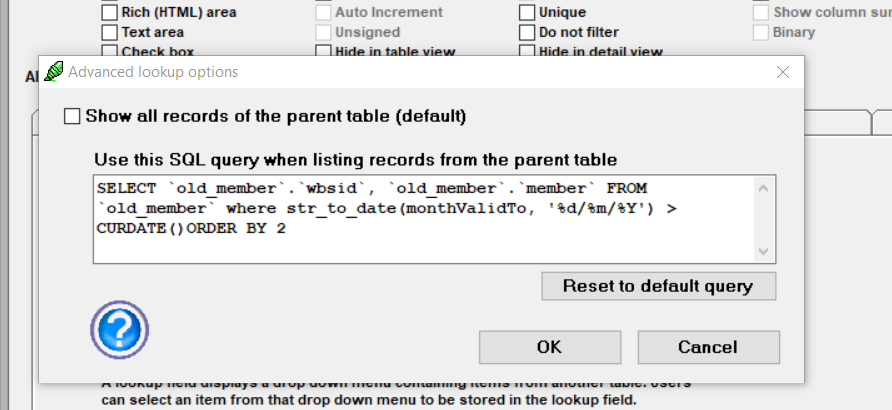Click the SQL box scrollbar up arrow
Image resolution: width=892 pixels, height=410 pixels.
[x=763, y=188]
